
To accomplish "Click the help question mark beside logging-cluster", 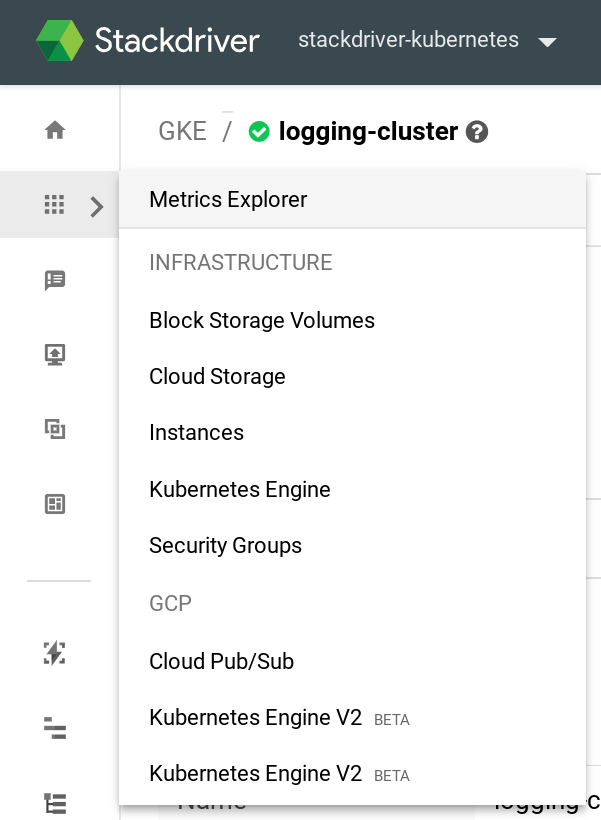I will pyautogui.click(x=477, y=132).
